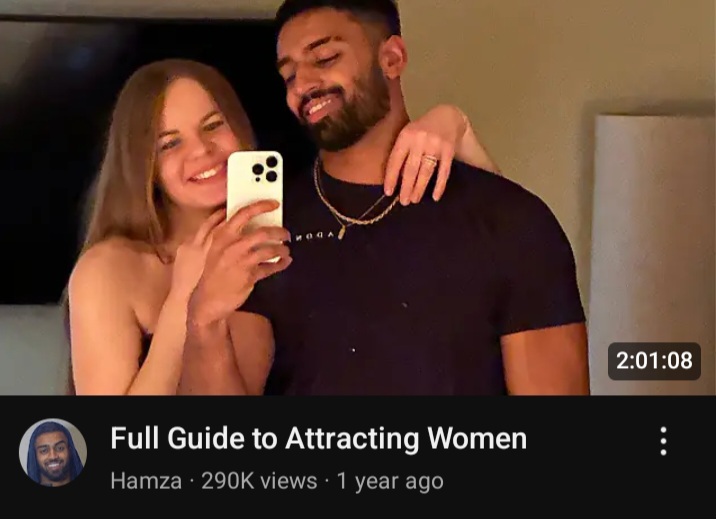Click the word "Women" in the title

tap(477, 438)
